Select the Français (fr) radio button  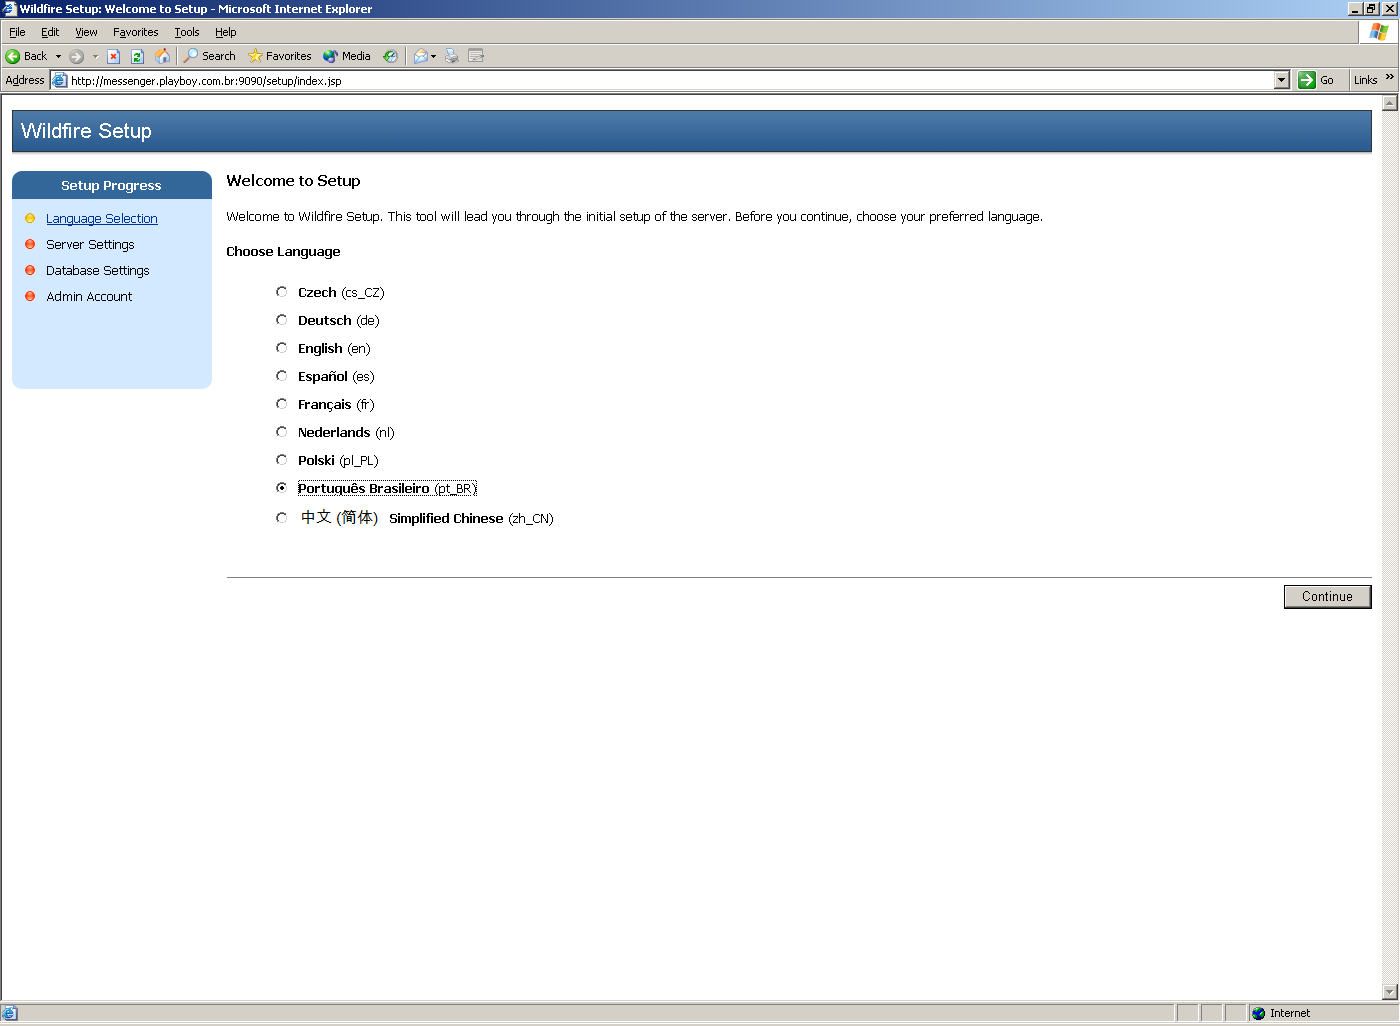(x=282, y=404)
